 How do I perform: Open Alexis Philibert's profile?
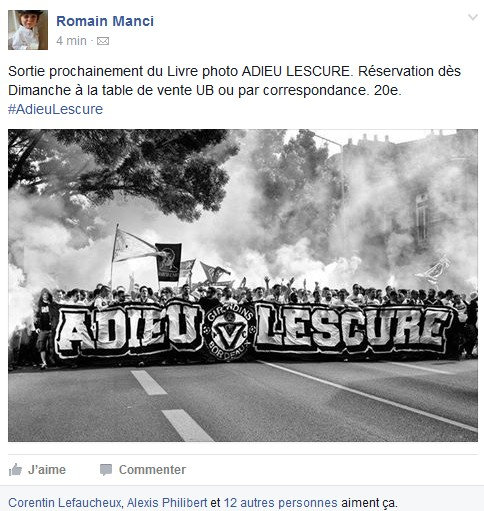(x=167, y=502)
